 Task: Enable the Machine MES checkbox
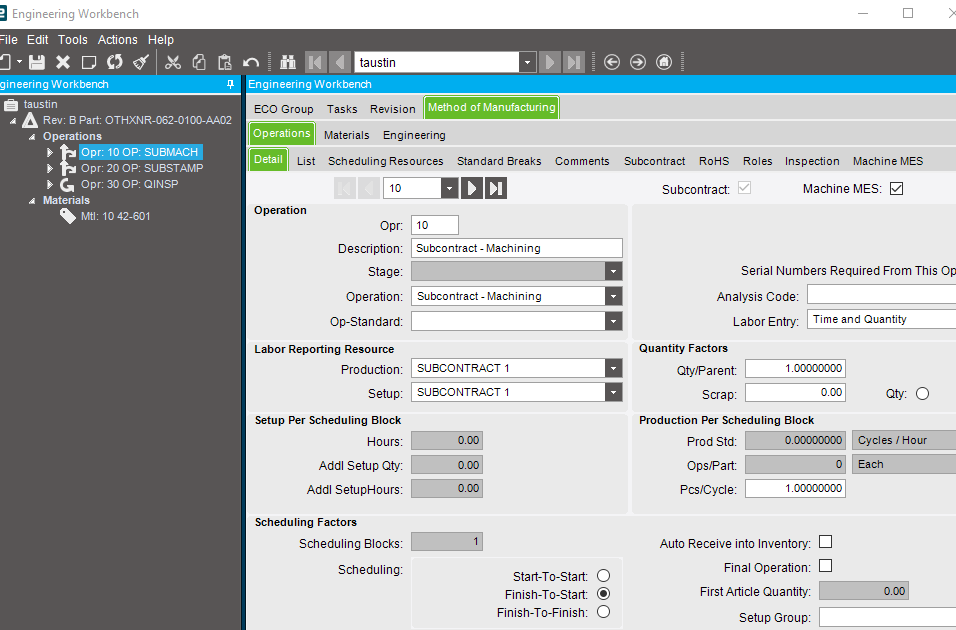(896, 188)
